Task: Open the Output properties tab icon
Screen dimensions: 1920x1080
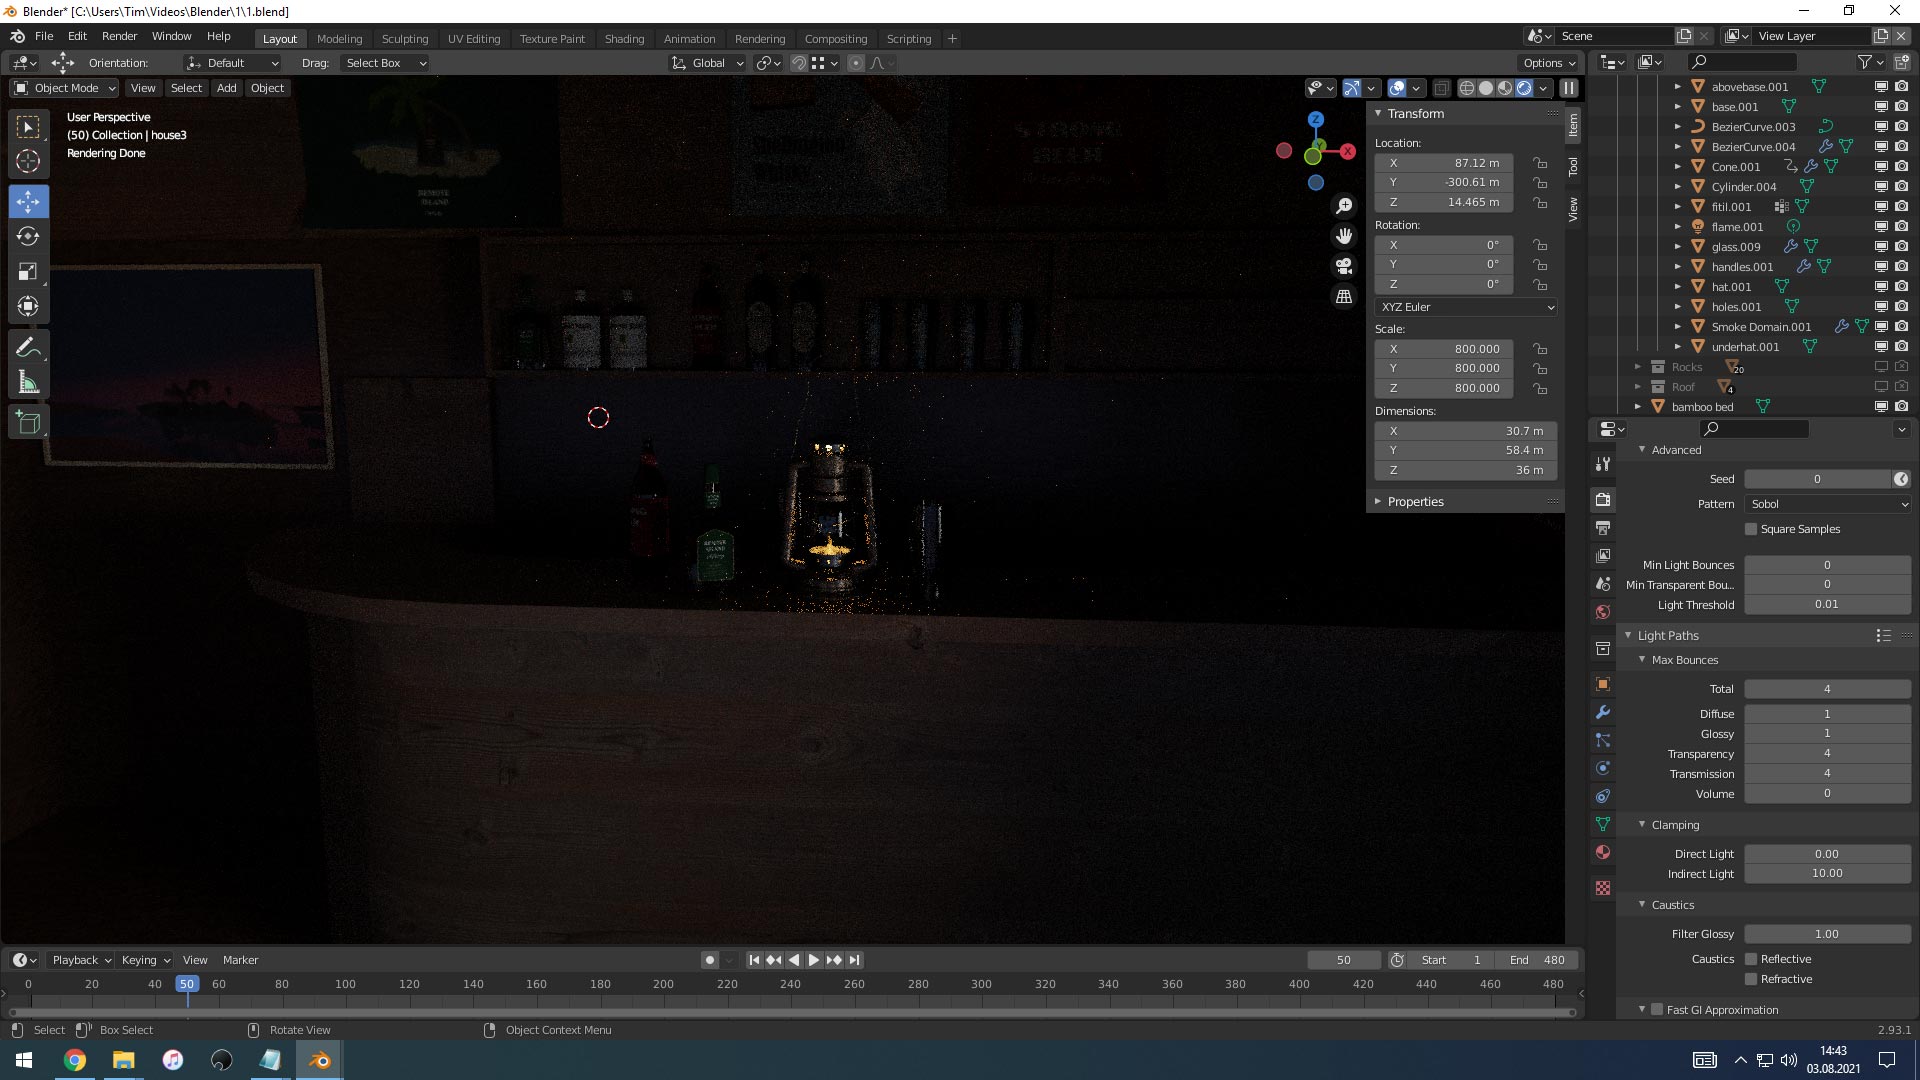Action: coord(1603,527)
